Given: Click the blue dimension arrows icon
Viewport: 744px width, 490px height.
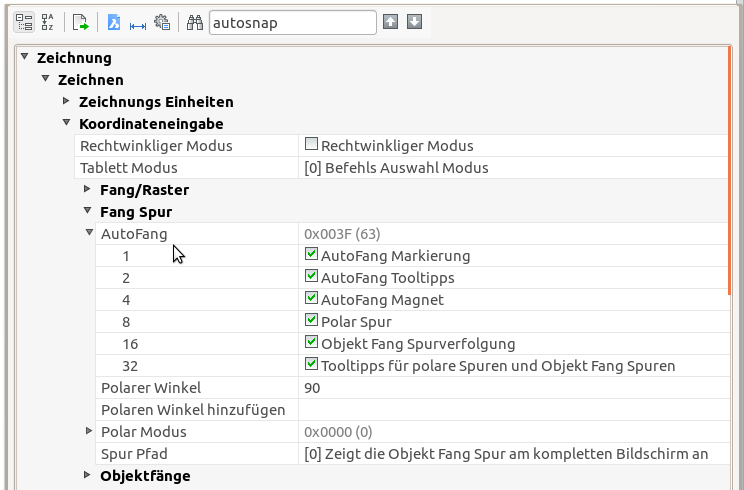Looking at the screenshot, I should [x=138, y=22].
